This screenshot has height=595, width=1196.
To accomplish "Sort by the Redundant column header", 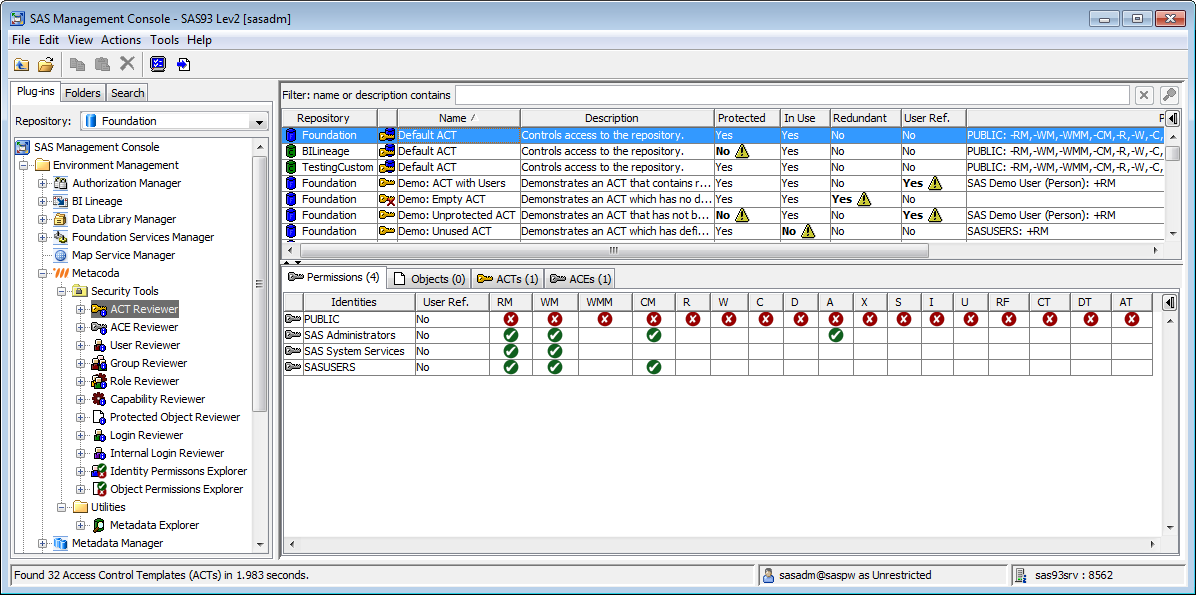I will click(x=865, y=118).
